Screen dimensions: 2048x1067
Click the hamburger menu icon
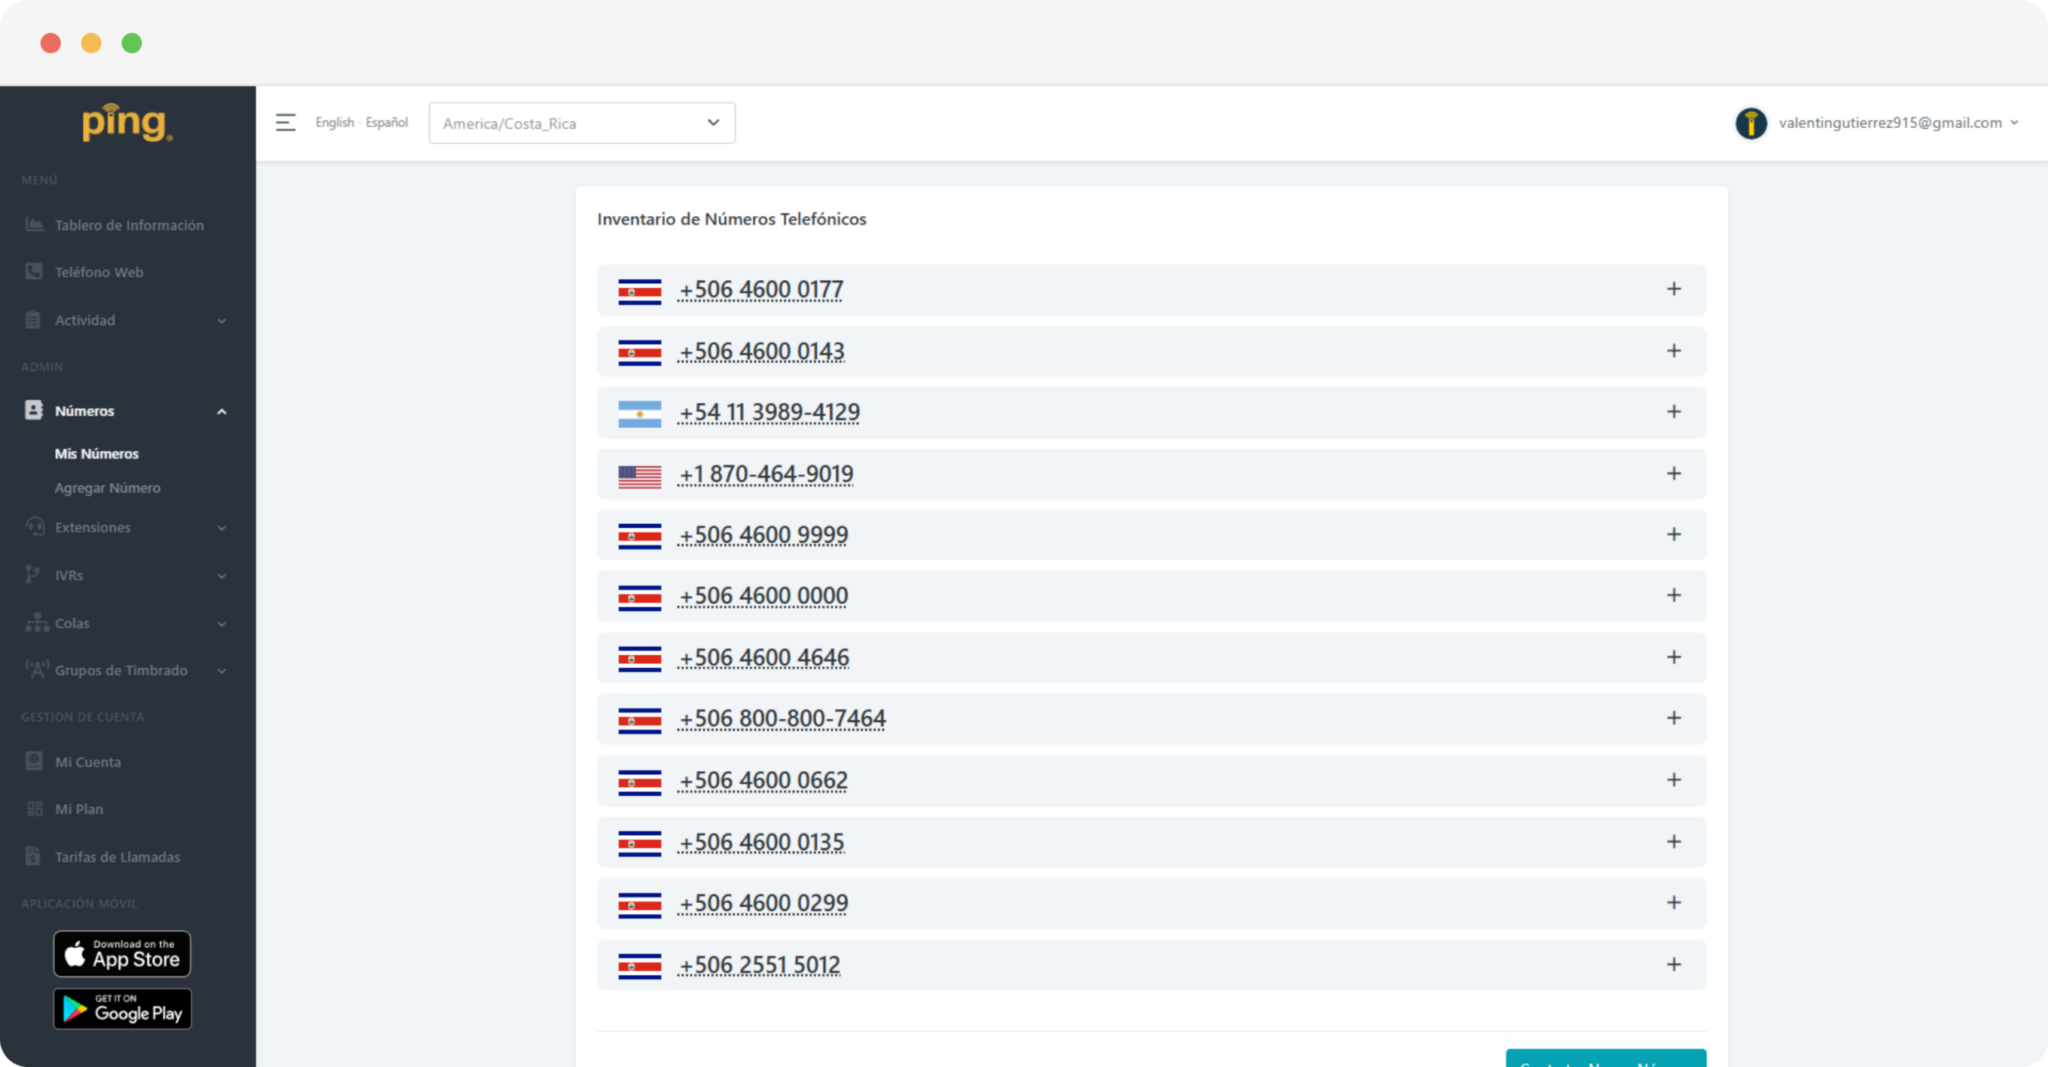(285, 123)
